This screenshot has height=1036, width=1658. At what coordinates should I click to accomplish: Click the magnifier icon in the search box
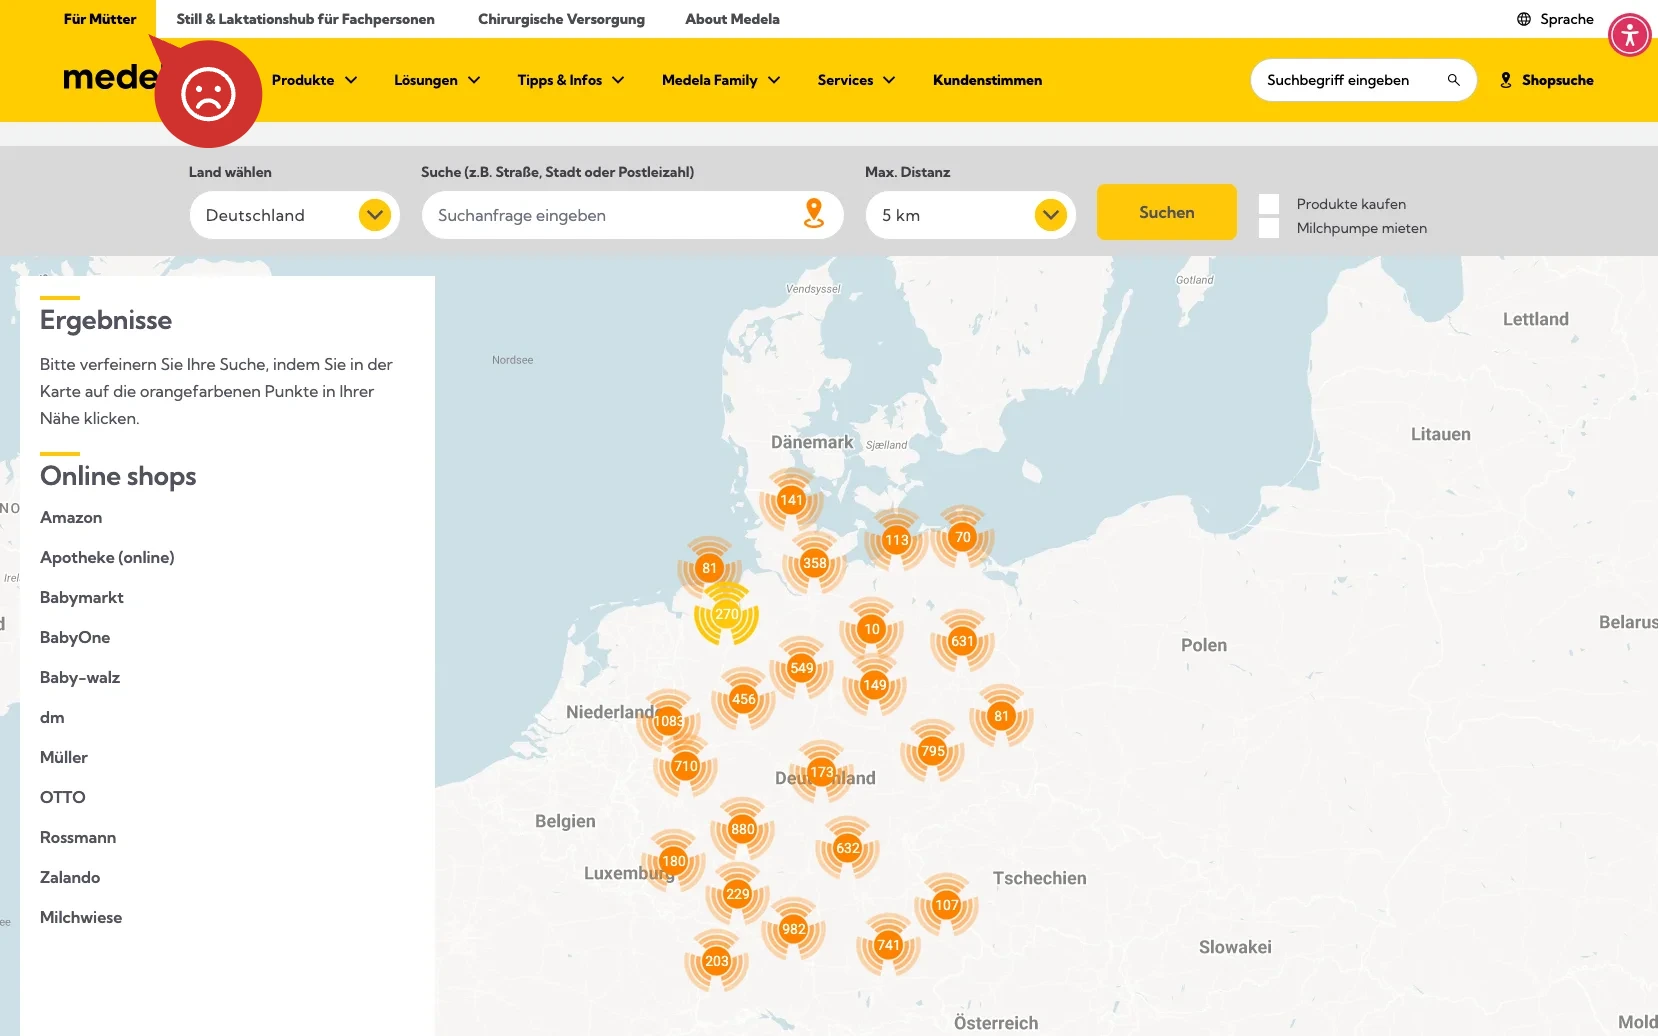(x=1453, y=80)
